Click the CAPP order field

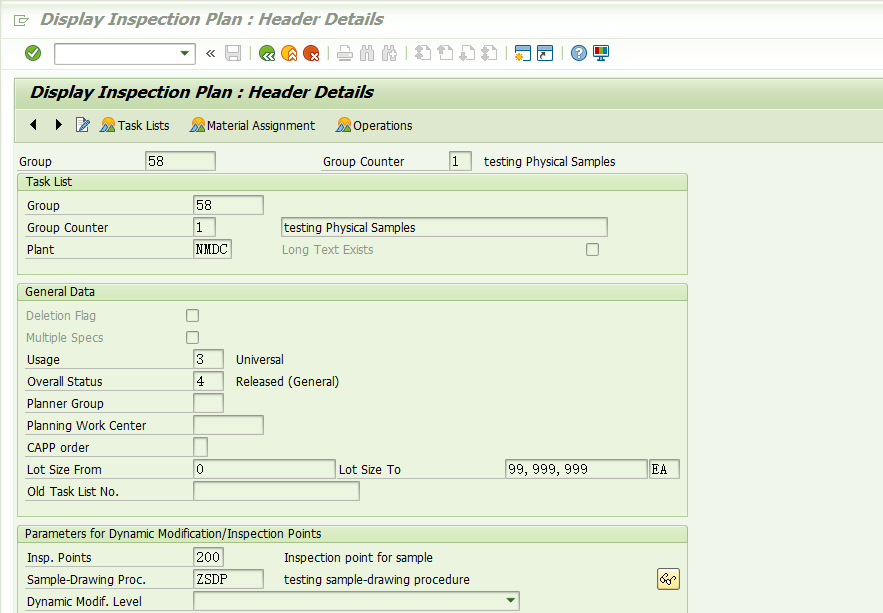tap(200, 447)
